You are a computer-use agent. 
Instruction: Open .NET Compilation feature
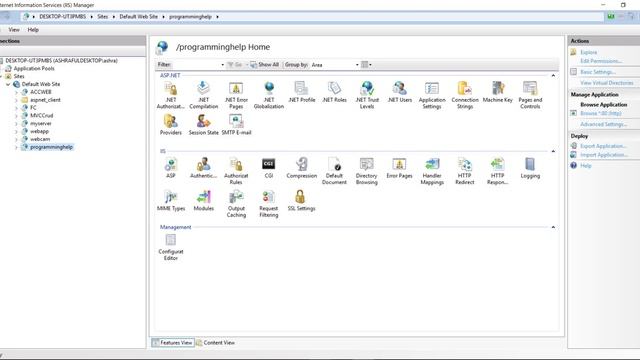pos(203,95)
